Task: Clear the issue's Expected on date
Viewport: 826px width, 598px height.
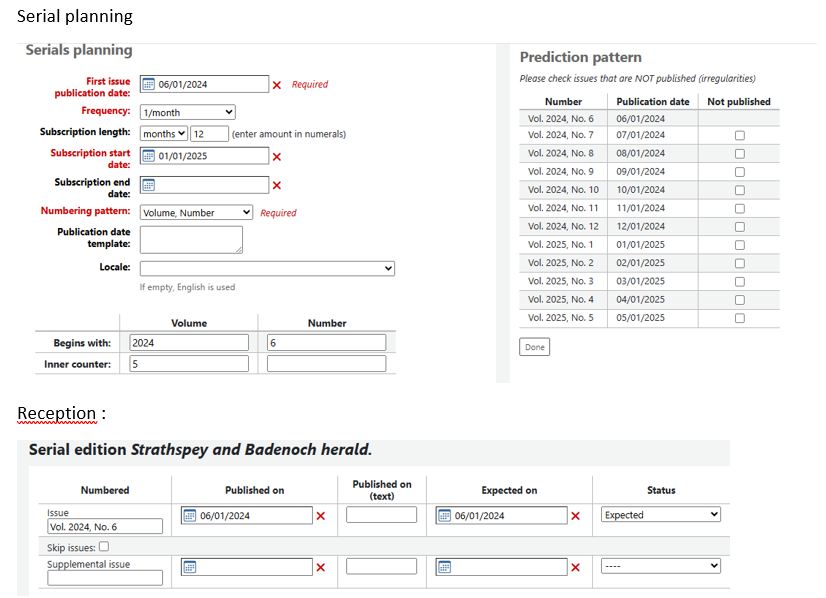Action: coord(575,516)
